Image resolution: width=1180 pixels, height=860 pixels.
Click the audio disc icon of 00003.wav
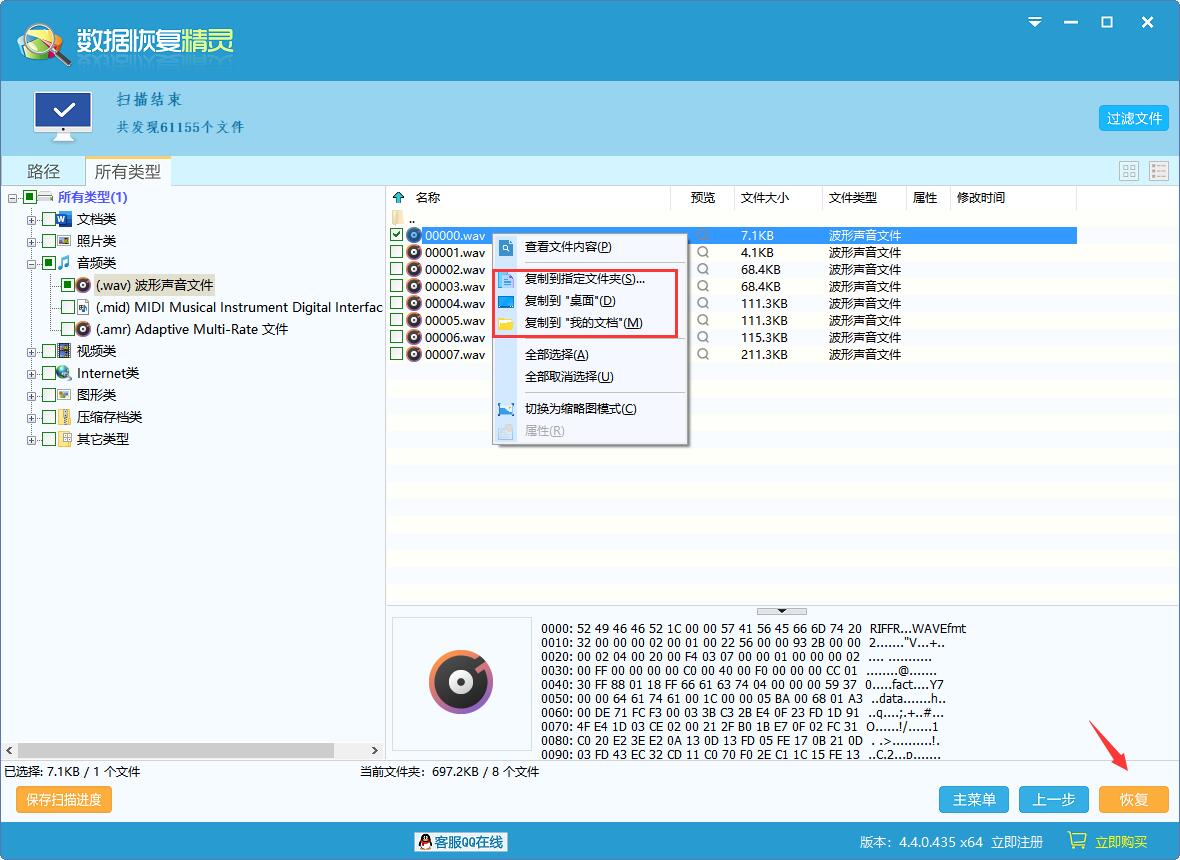tap(414, 286)
